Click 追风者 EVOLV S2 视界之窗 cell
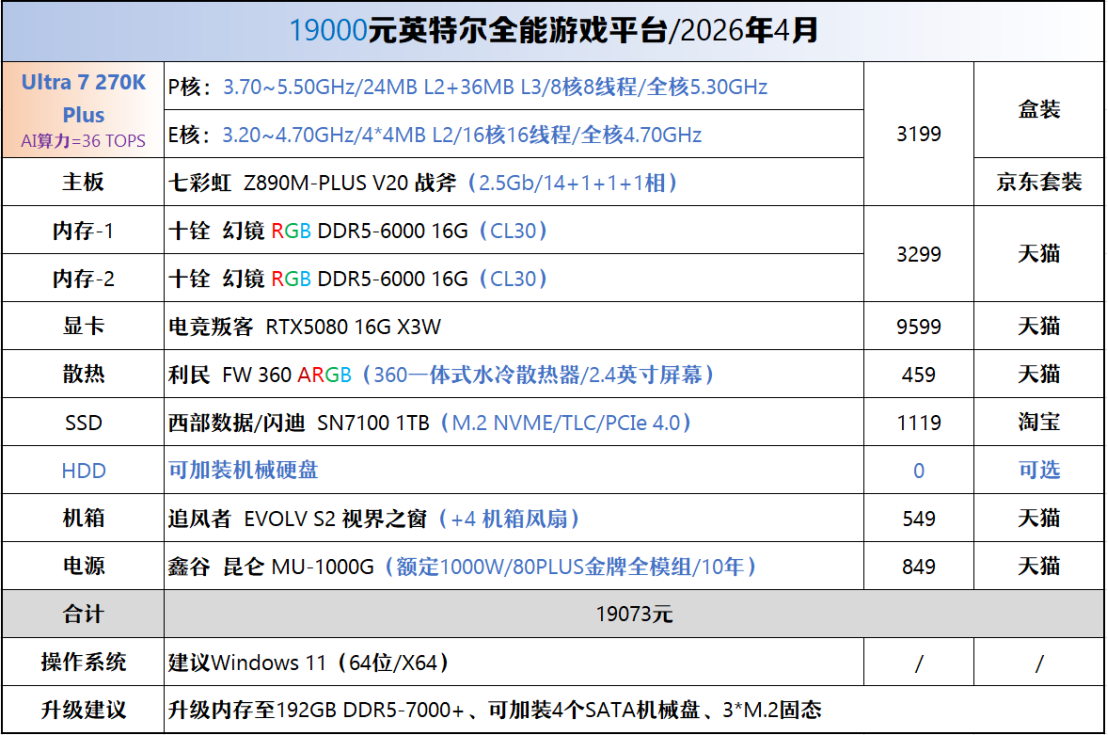Viewport: 1108px width, 735px height. (x=514, y=519)
